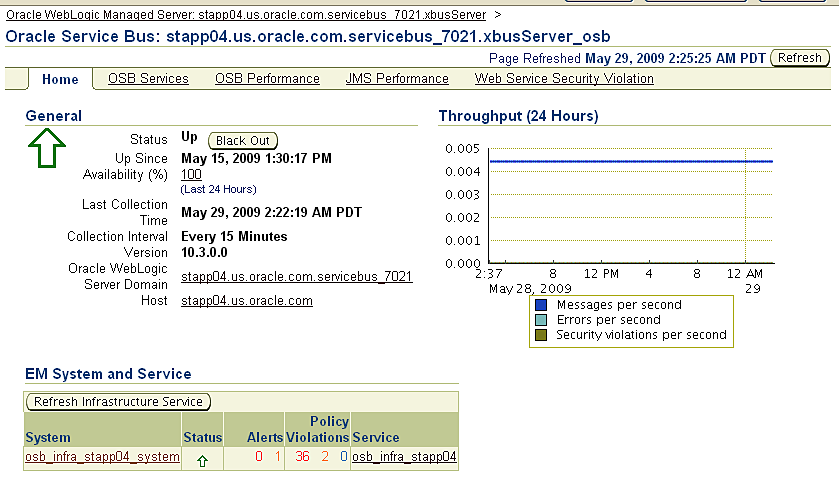Click the Messages per second blue swatch
The width and height of the screenshot is (839, 478).
(541, 305)
